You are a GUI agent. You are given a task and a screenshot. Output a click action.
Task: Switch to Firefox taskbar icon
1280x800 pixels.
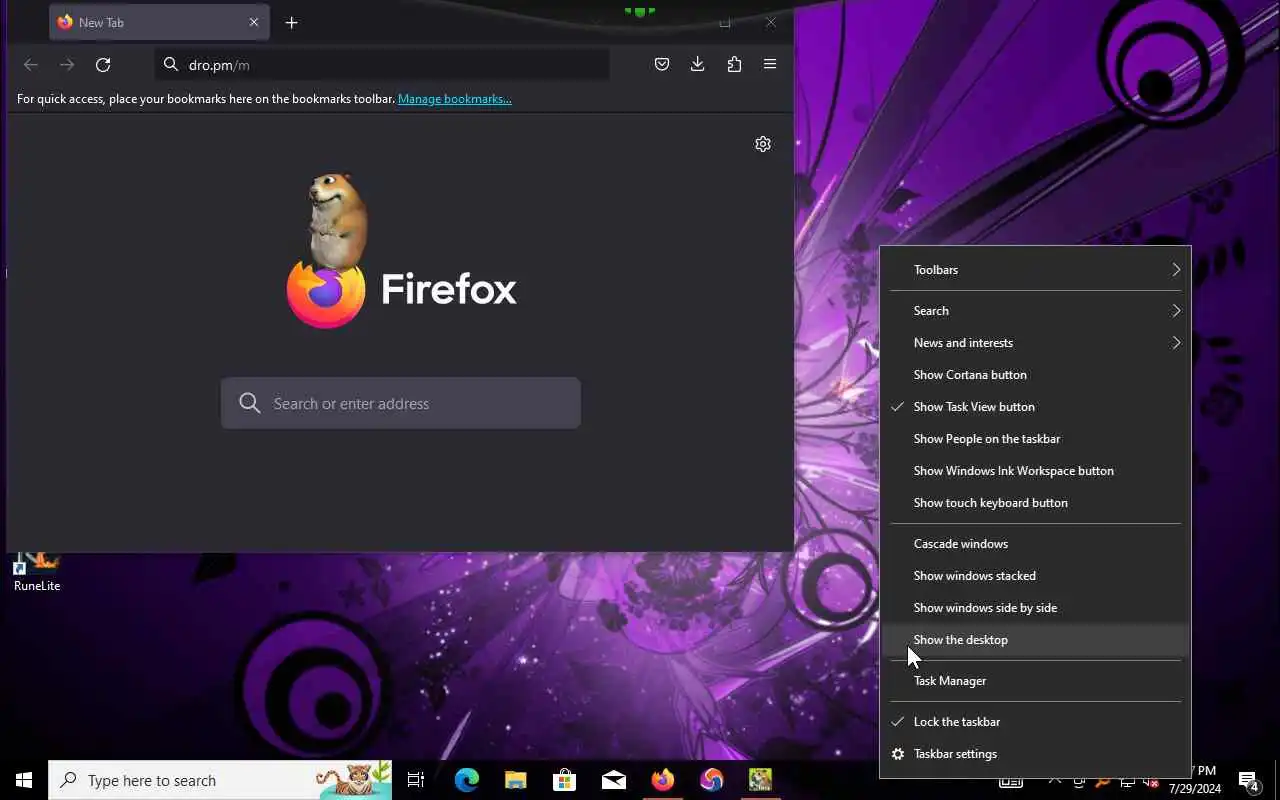pos(662,780)
